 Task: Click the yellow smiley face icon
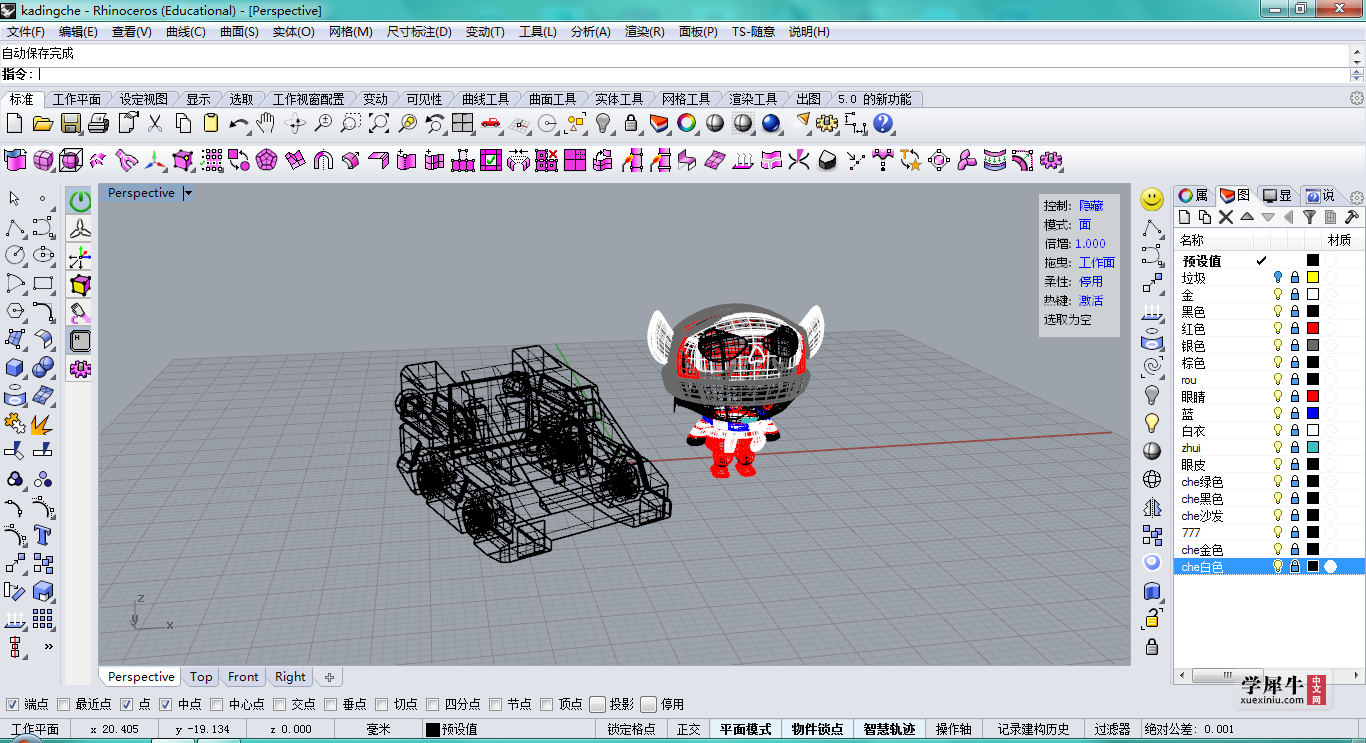point(1152,199)
